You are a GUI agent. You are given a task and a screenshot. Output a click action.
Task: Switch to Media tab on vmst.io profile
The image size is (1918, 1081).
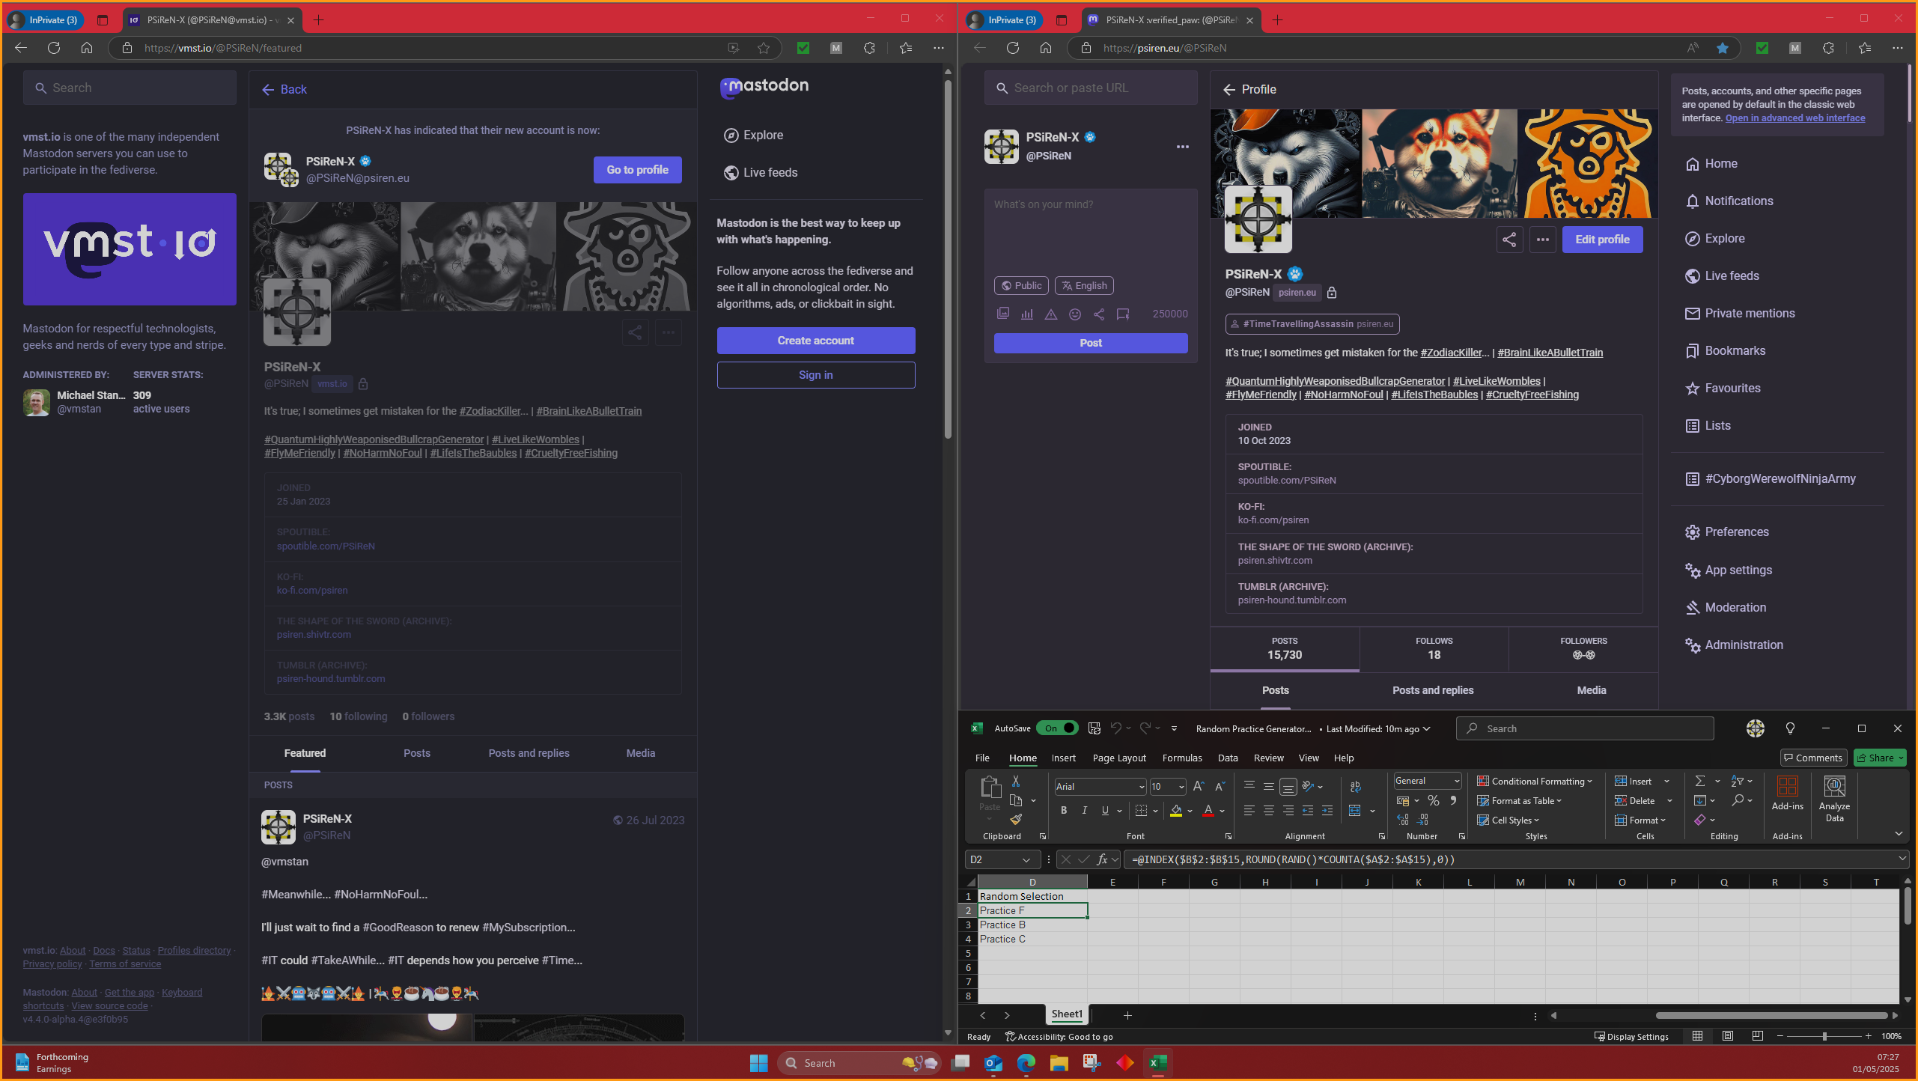tap(640, 753)
